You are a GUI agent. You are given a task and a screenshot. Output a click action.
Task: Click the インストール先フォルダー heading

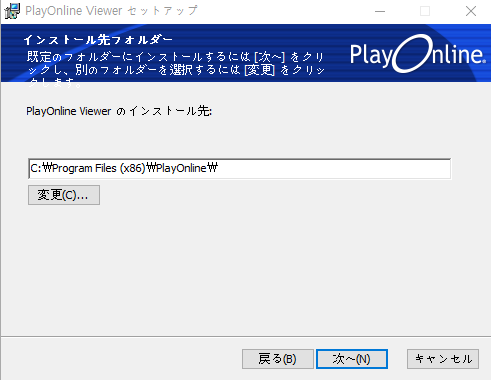98,40
